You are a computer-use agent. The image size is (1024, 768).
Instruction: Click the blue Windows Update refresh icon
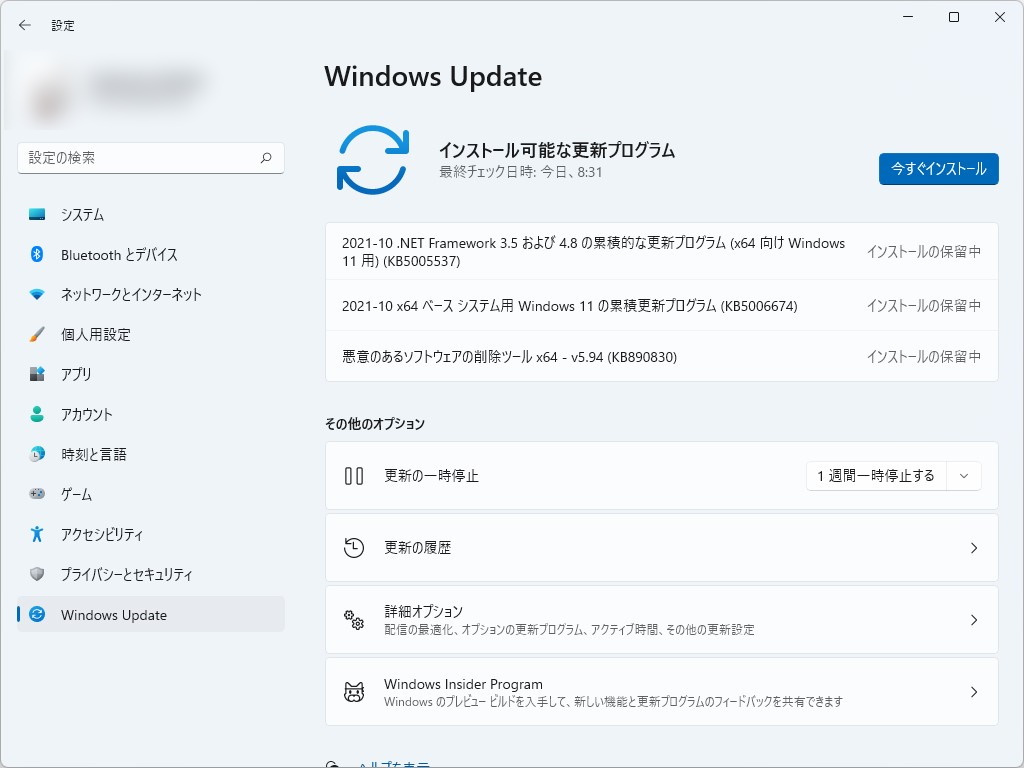(x=373, y=160)
